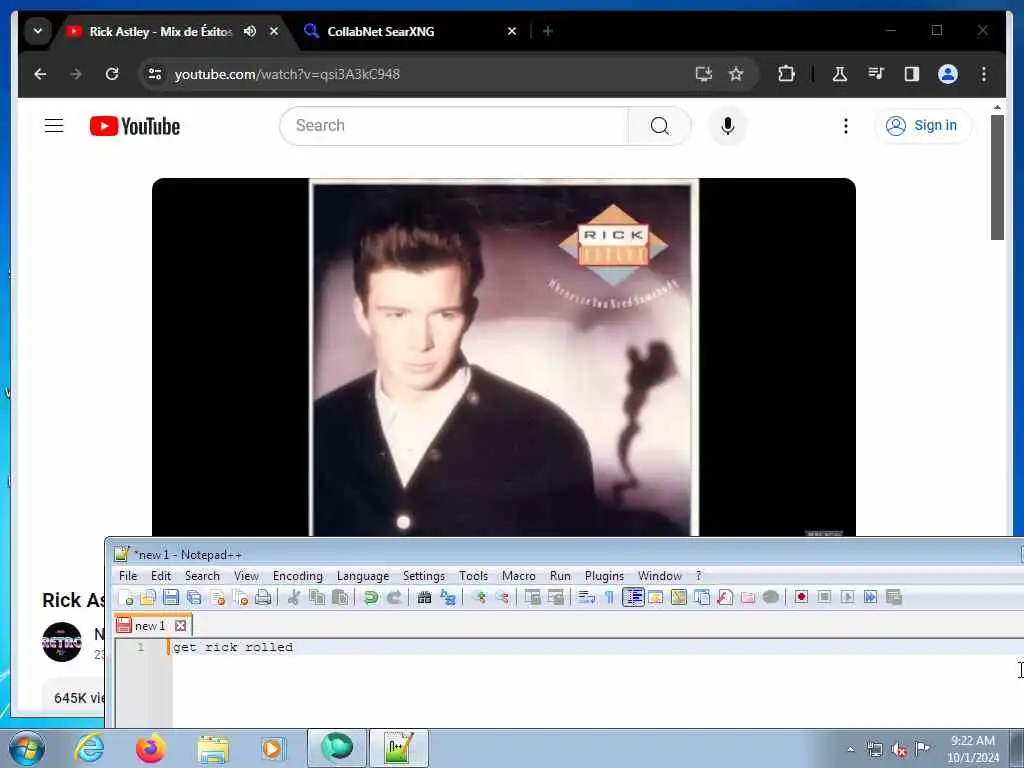Mute the Rick Astley tab speaker icon
Image resolution: width=1024 pixels, height=768 pixels.
[249, 31]
